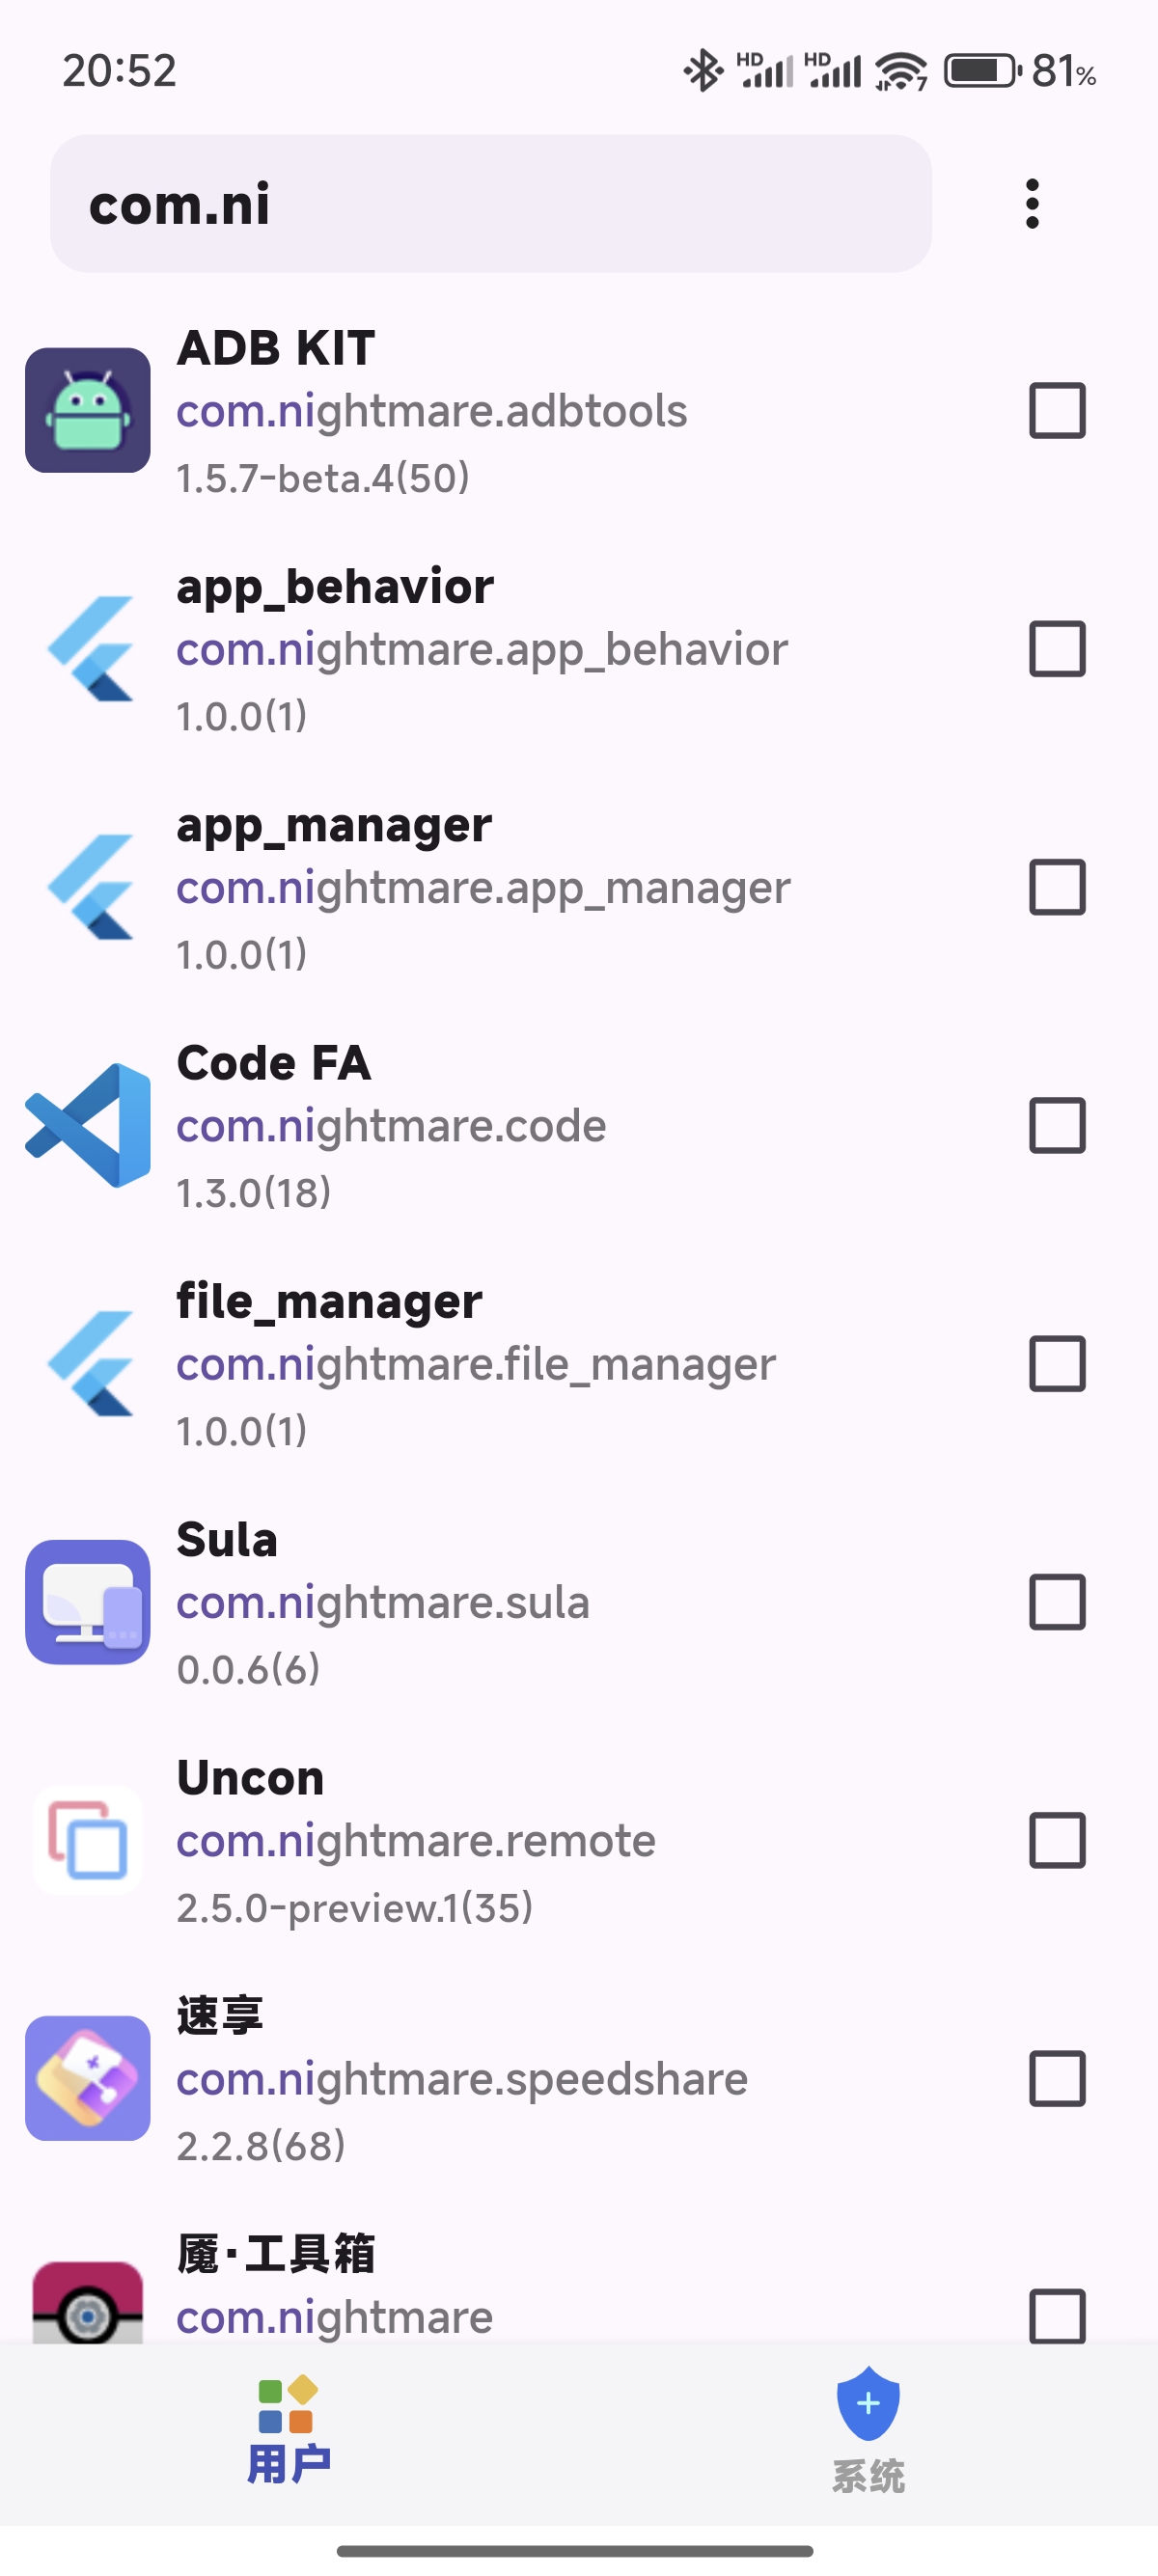Focus the com.ni search field
Image resolution: width=1158 pixels, height=2576 pixels.
pyautogui.click(x=490, y=204)
